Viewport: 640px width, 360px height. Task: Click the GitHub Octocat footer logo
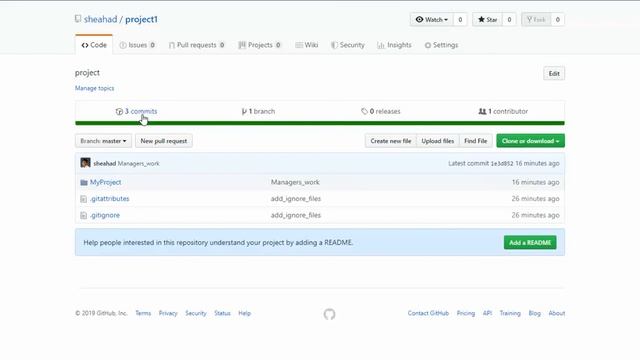click(x=329, y=314)
